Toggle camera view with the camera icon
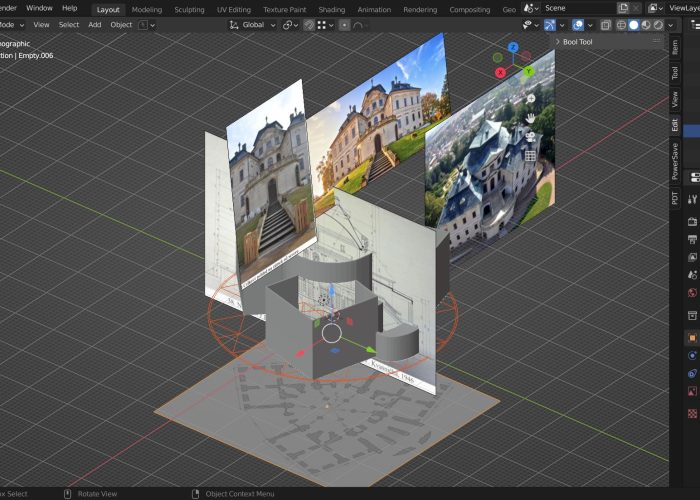Viewport: 700px width, 500px height. coord(530,137)
